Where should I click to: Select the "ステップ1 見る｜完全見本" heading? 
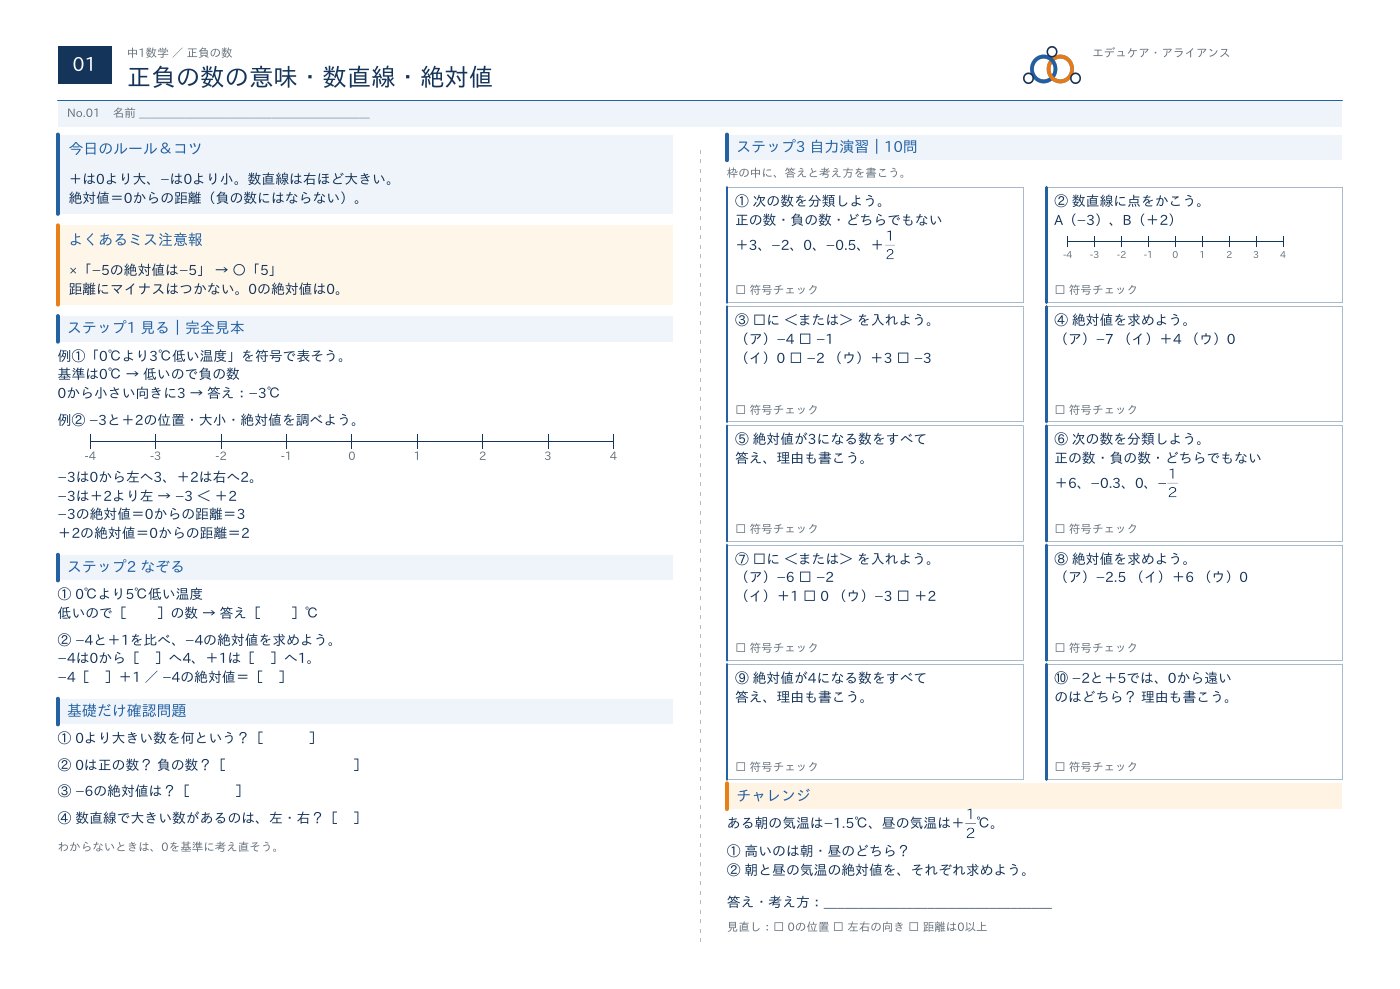156,328
